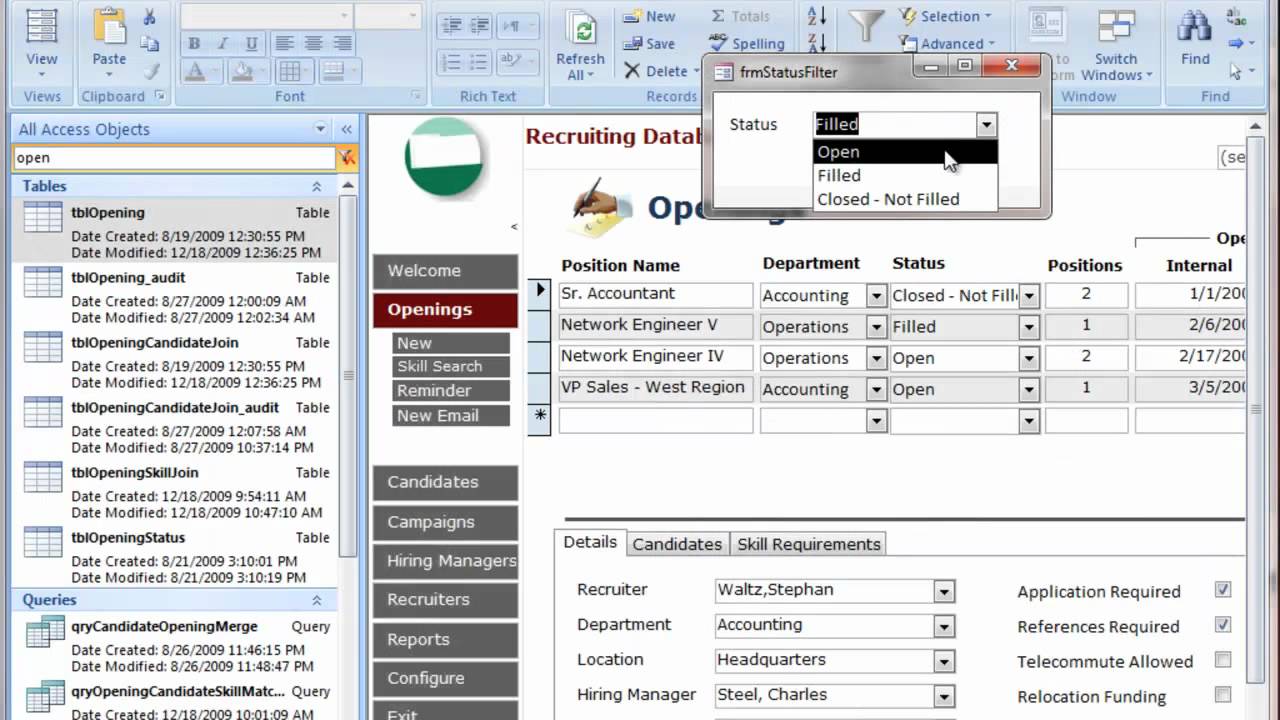
Task: Click the Paste clipboard icon
Action: tap(109, 40)
